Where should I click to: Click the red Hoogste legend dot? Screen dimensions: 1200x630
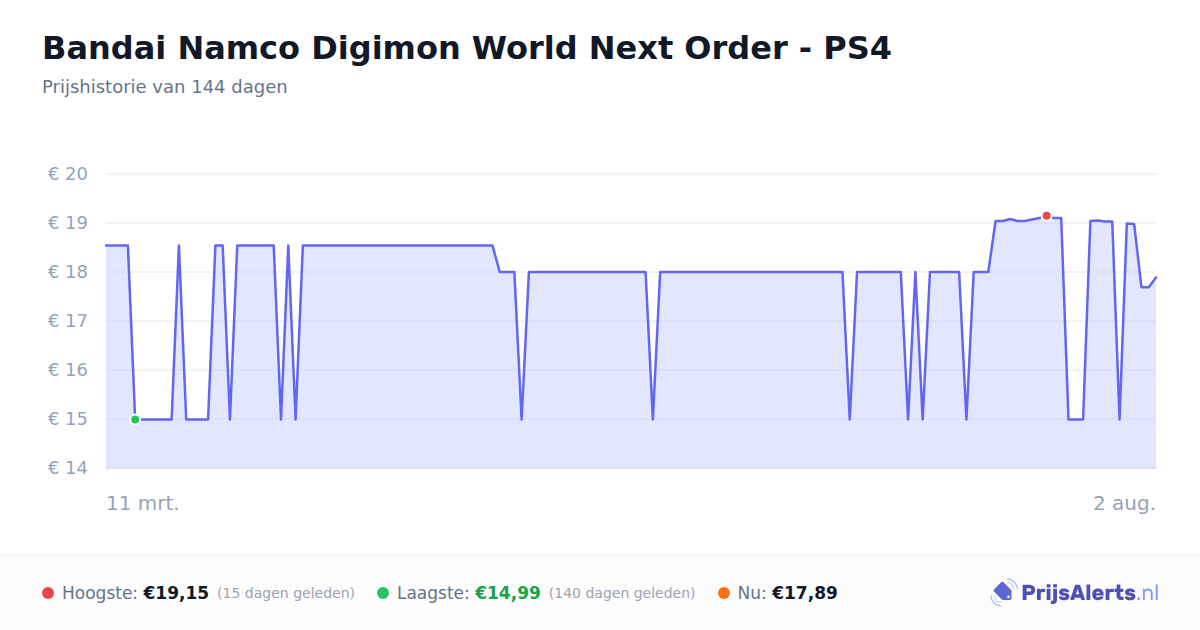(x=48, y=593)
